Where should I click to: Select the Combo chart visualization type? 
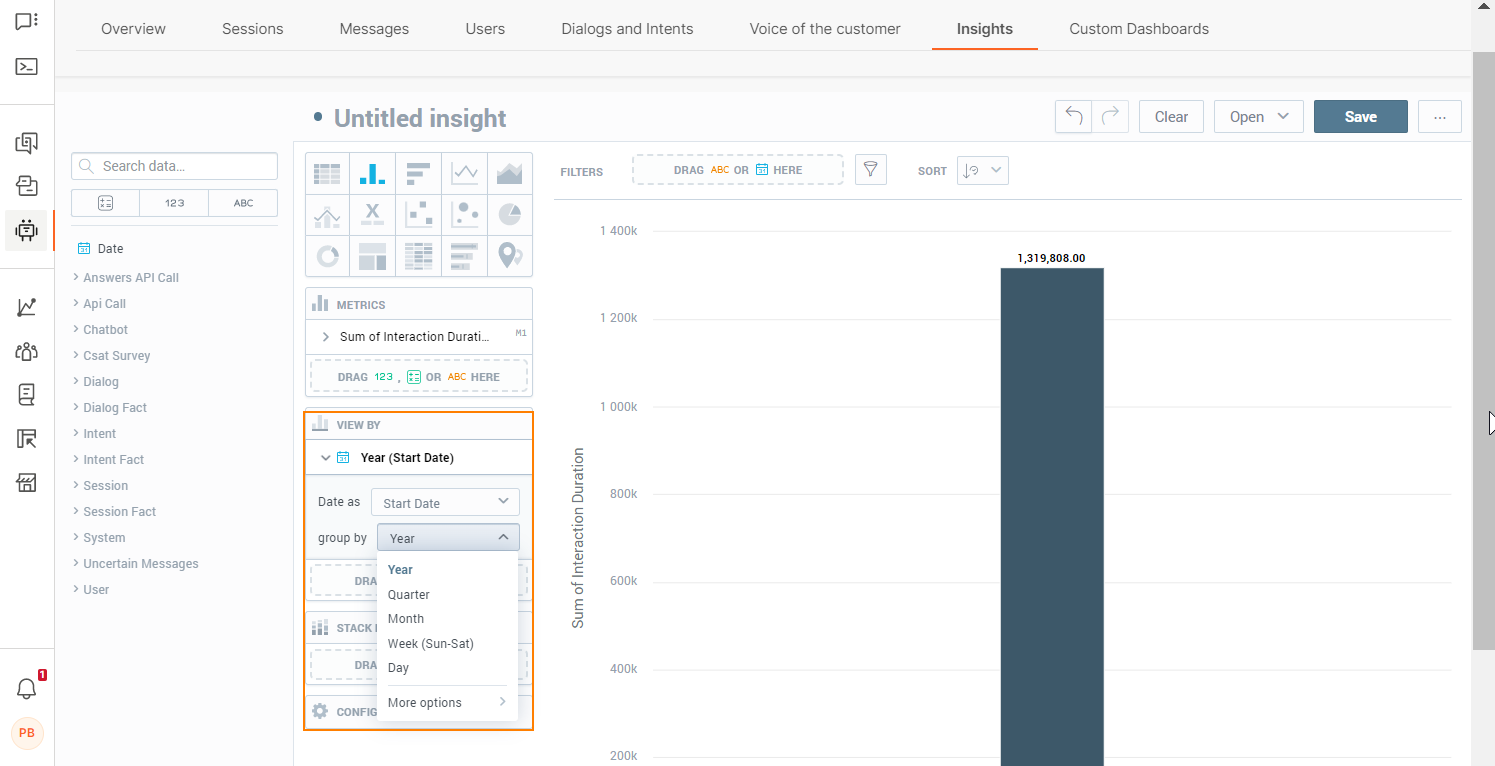[x=327, y=214]
